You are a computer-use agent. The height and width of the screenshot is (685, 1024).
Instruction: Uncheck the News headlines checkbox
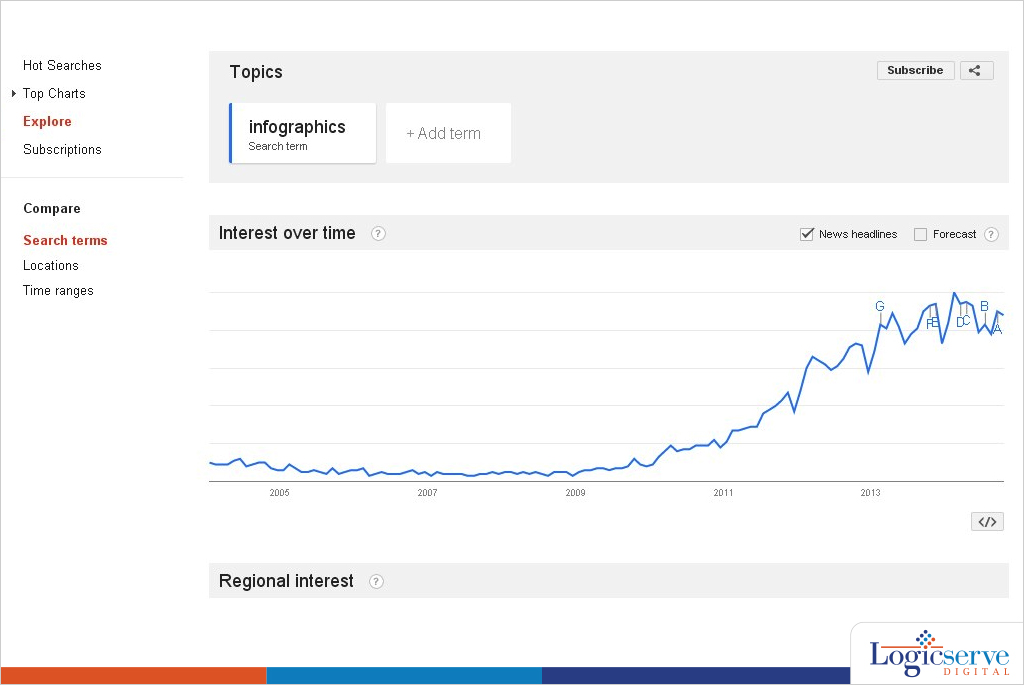point(807,234)
